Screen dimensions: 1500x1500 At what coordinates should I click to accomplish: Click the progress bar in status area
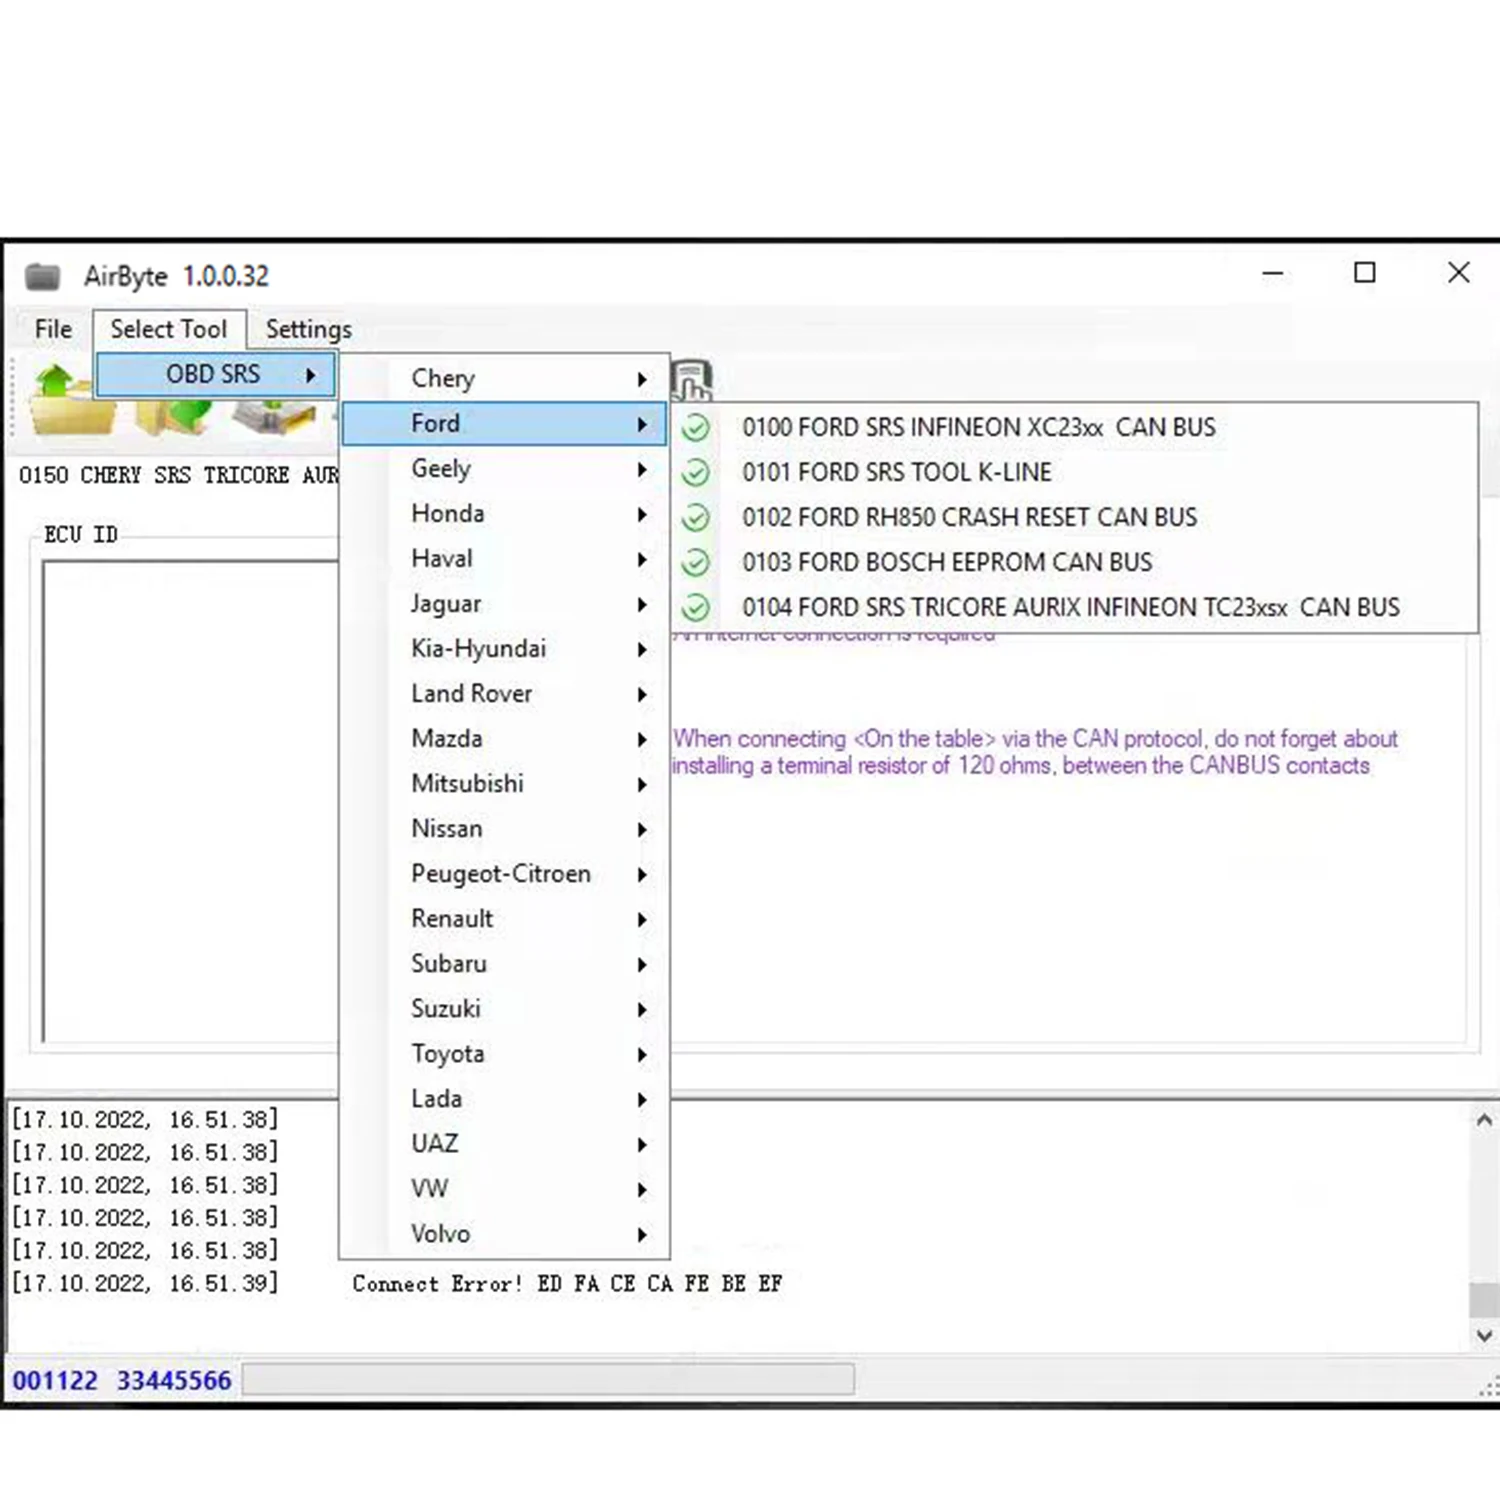[548, 1380]
